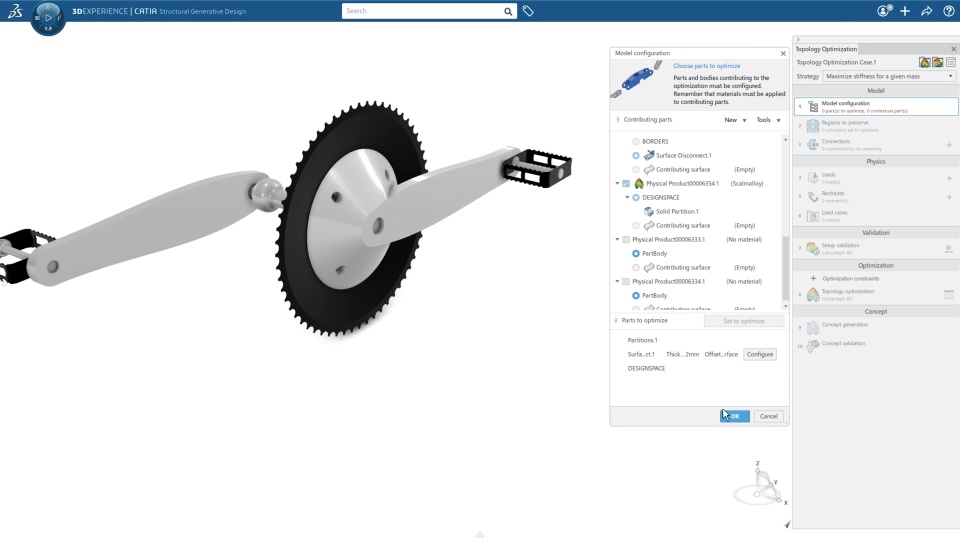Check the Physical Product00006334.1 checkbox
Image resolution: width=960 pixels, height=540 pixels.
tap(626, 282)
